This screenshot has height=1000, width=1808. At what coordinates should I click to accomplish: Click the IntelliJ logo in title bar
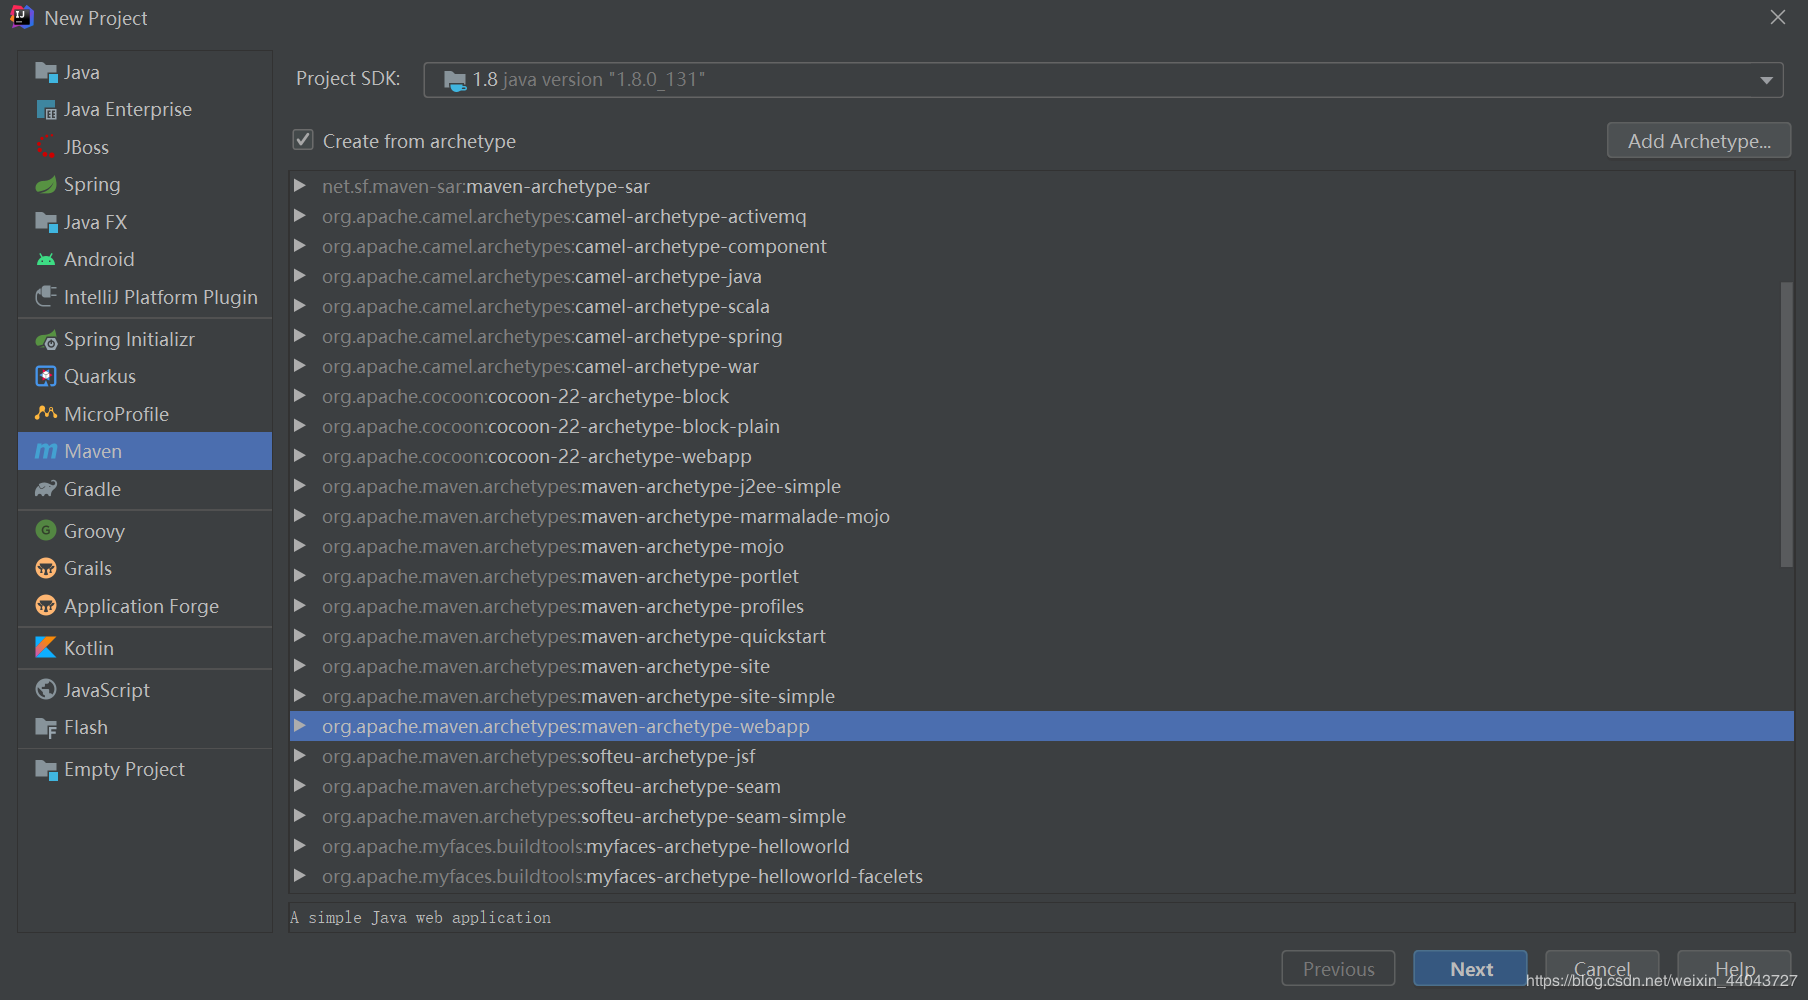pos(22,17)
